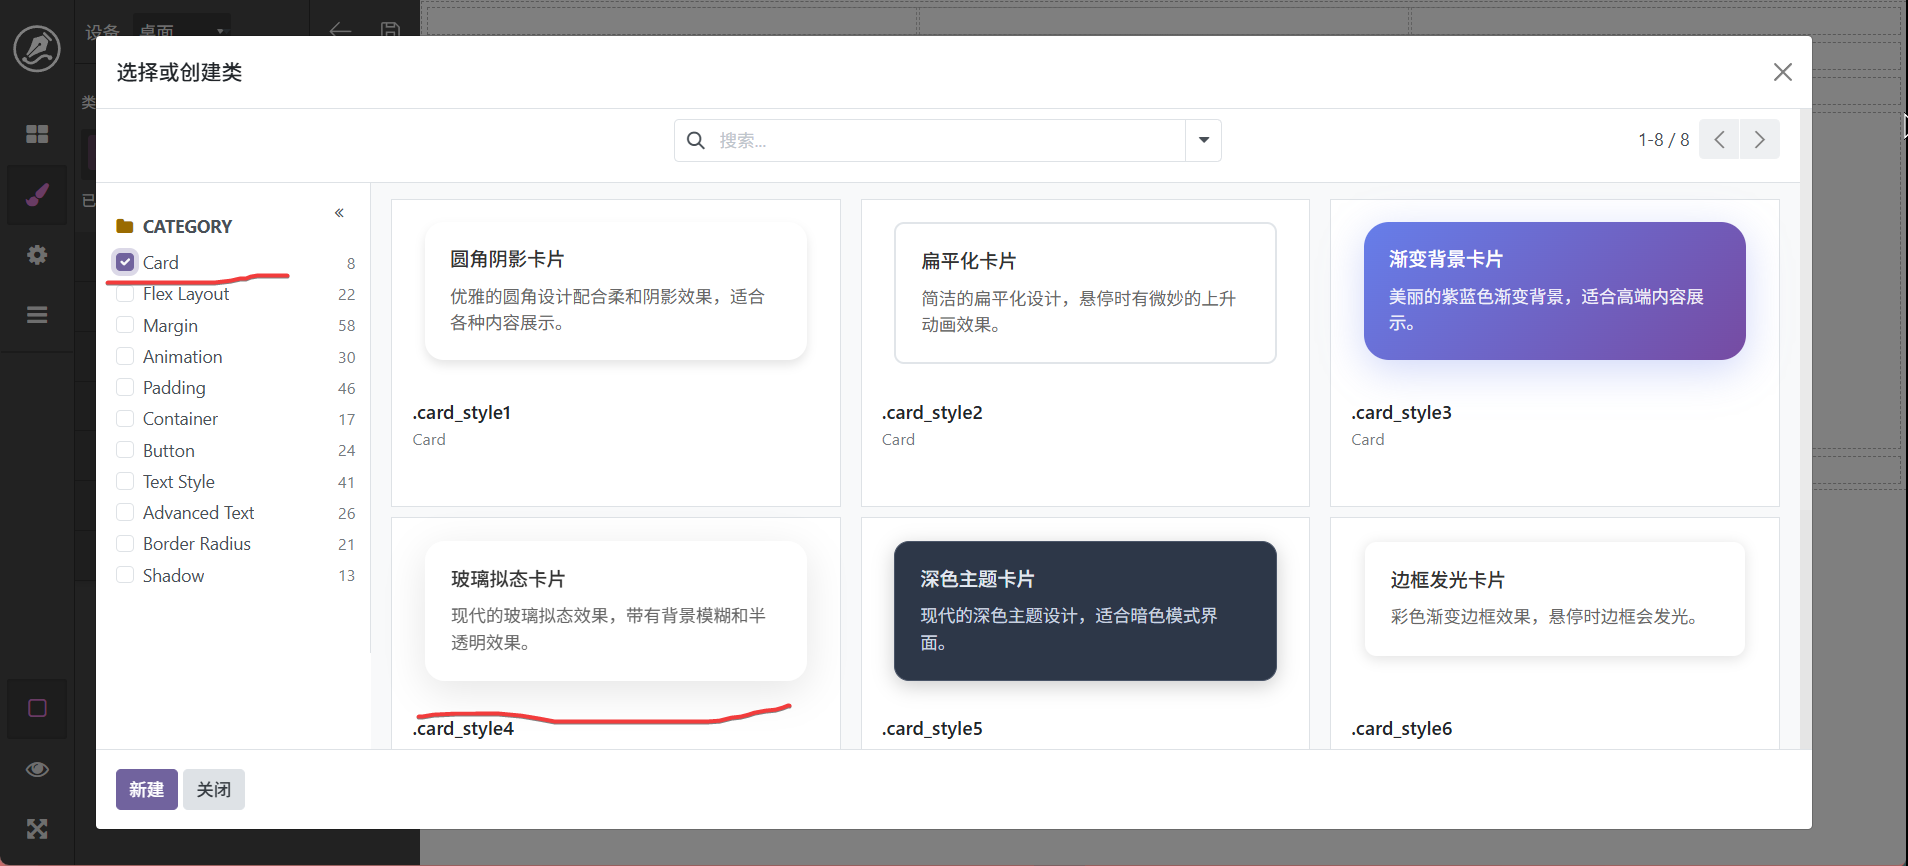
Task: Open the settings gear in left sidebar
Action: tap(37, 255)
